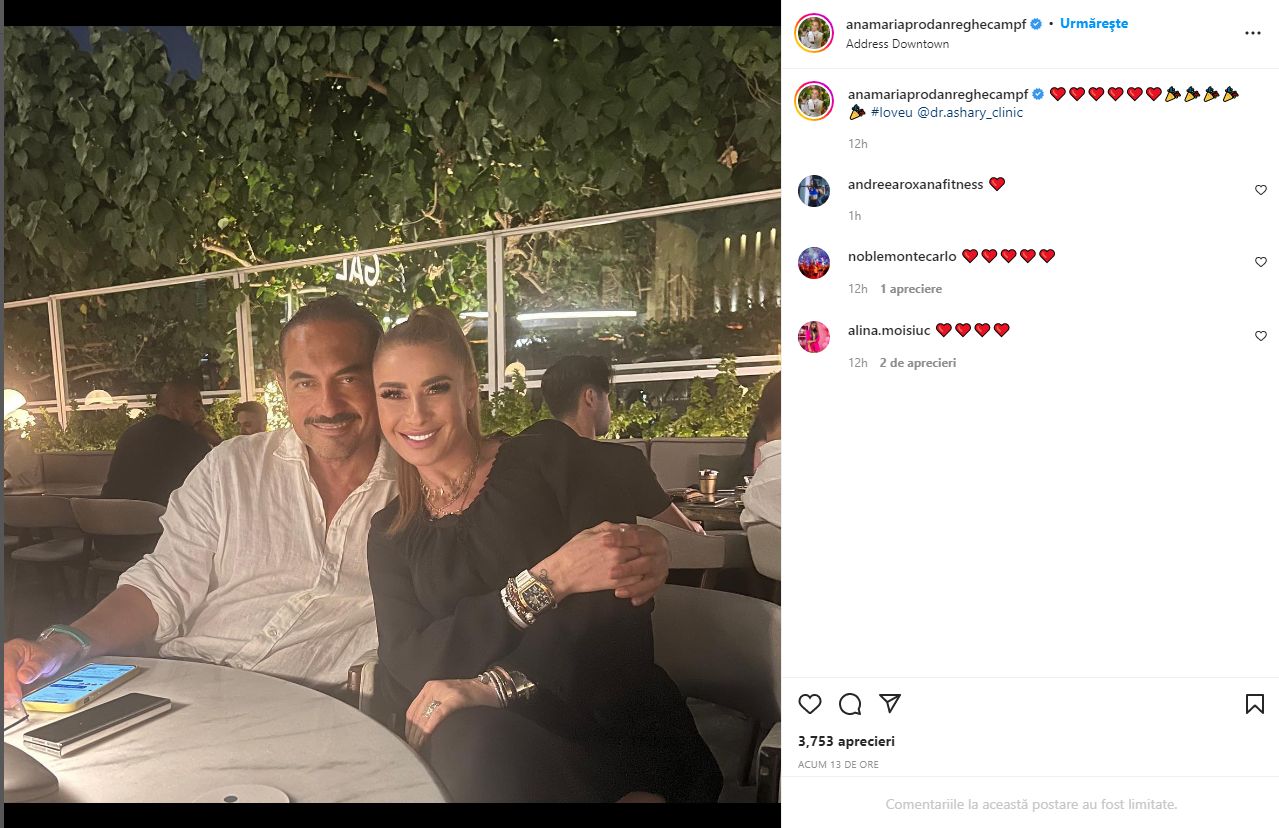View 2 de aprecieri on alina.moisiuc comment

point(918,363)
